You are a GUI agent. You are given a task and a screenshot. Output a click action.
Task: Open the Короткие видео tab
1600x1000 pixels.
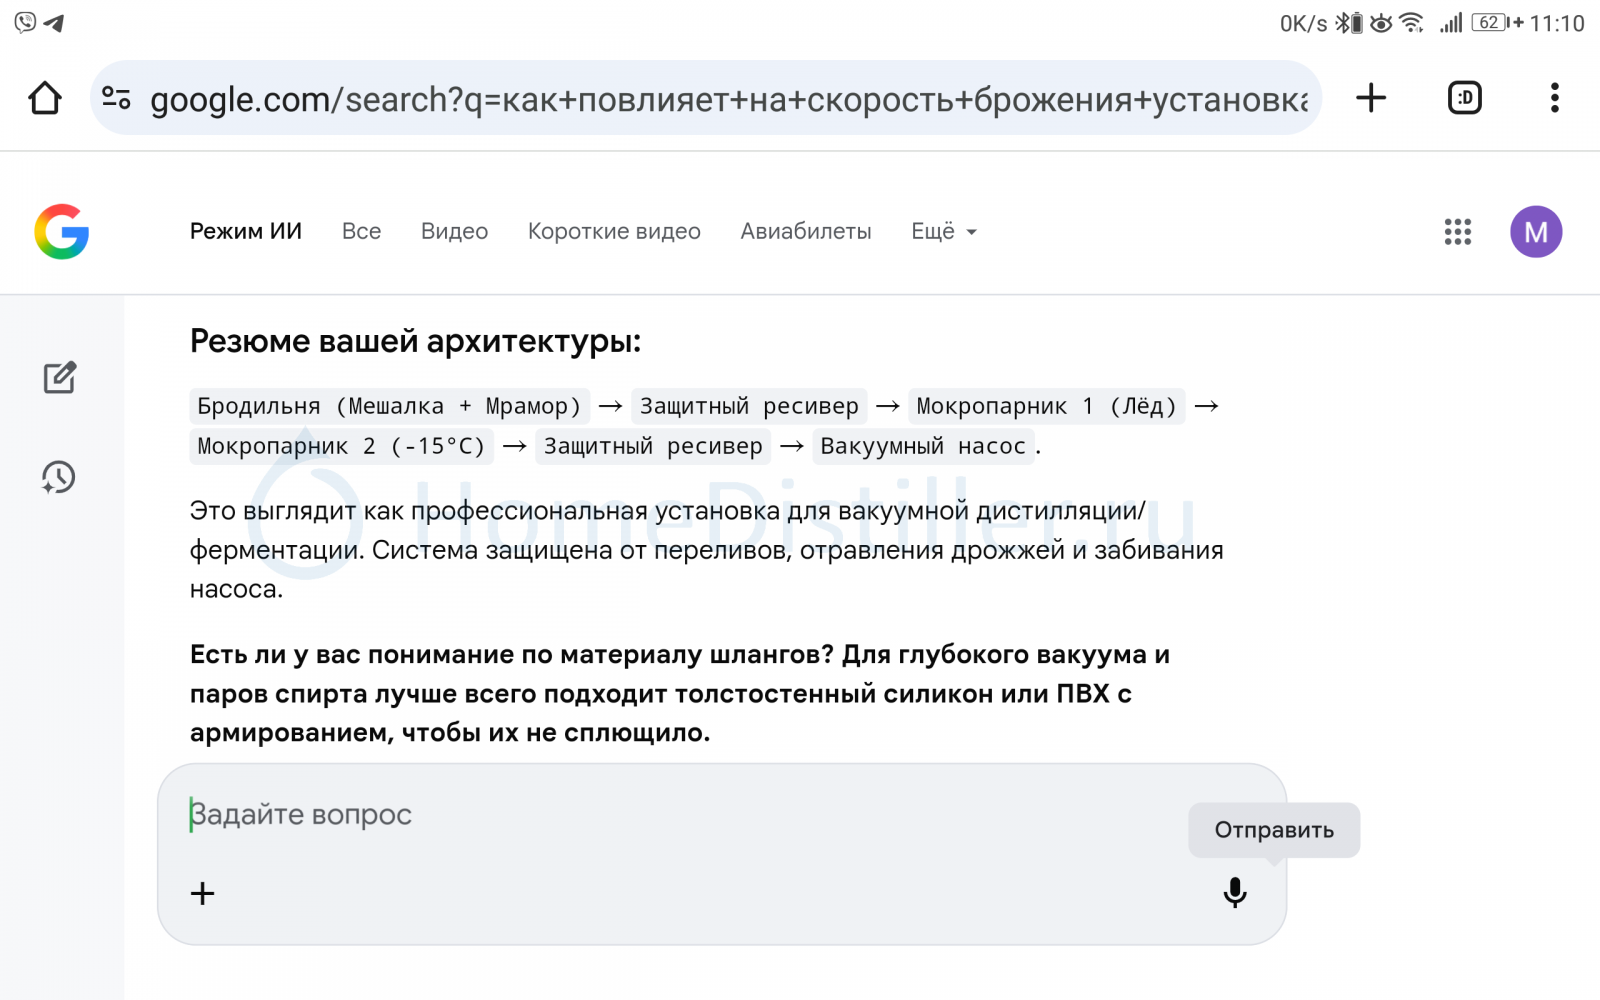(614, 232)
